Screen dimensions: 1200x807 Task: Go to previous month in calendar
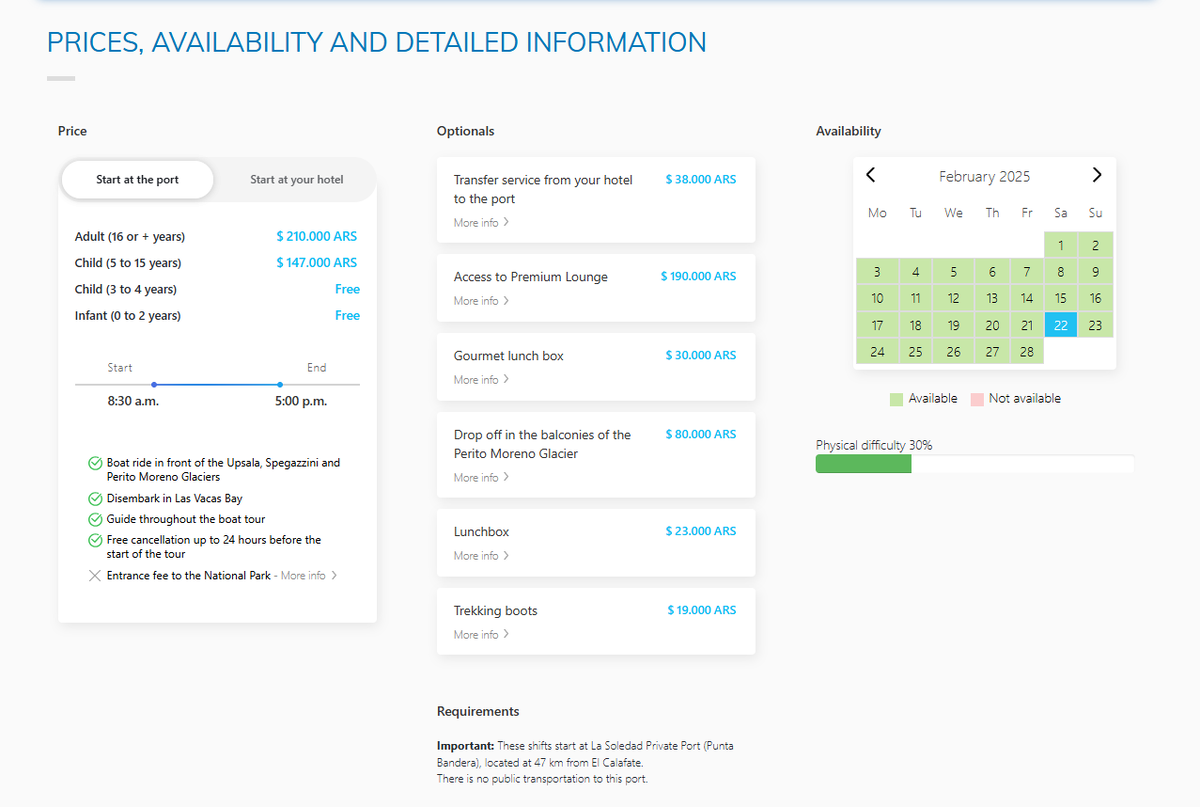click(870, 175)
